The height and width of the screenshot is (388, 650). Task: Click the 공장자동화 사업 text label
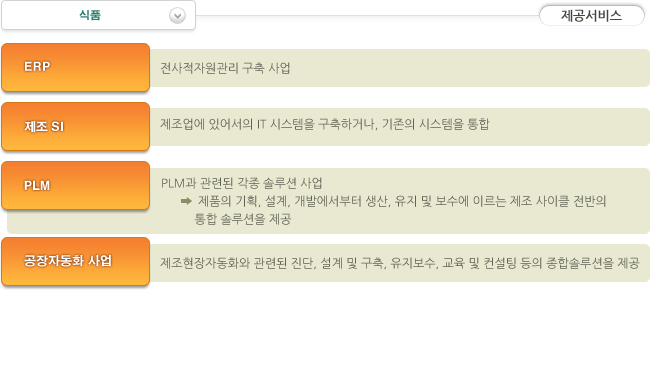pos(68,261)
